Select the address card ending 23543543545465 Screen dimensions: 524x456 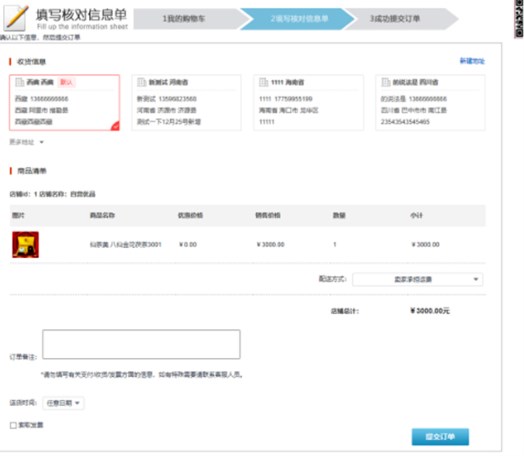[430, 103]
